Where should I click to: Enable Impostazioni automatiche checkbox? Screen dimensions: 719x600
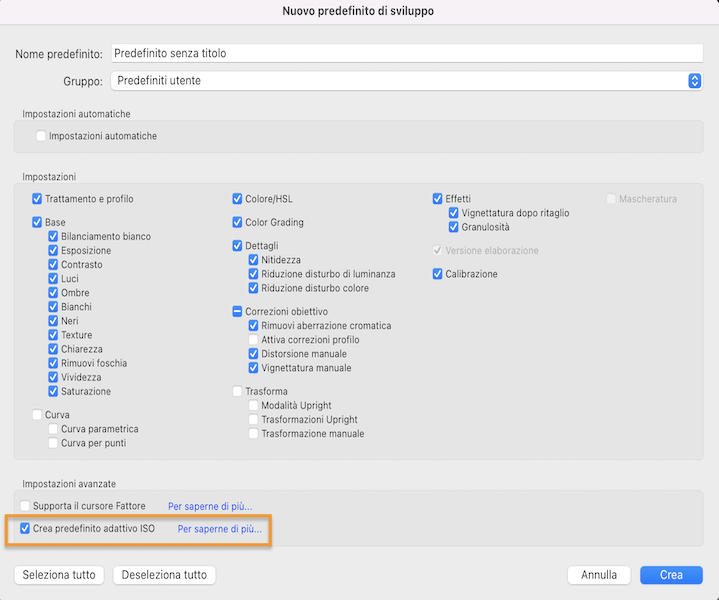point(41,136)
